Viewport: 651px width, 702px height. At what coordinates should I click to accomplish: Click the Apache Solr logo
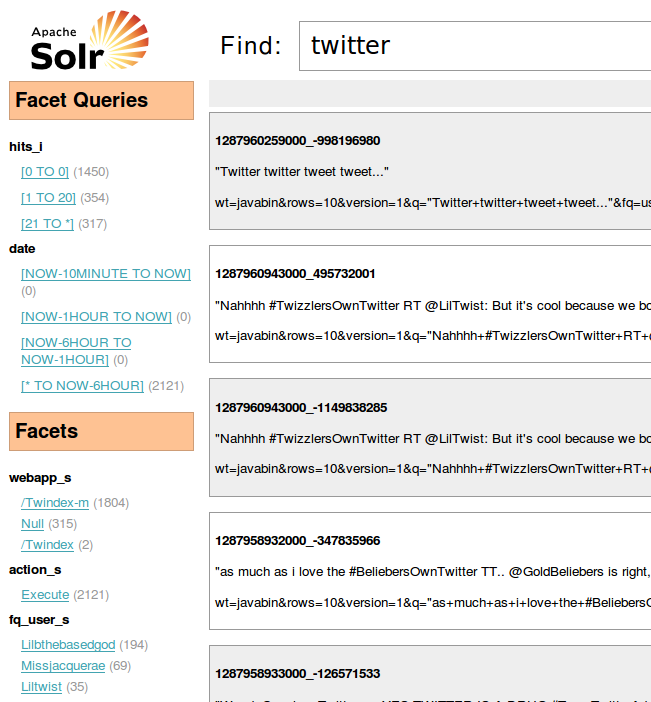(89, 41)
